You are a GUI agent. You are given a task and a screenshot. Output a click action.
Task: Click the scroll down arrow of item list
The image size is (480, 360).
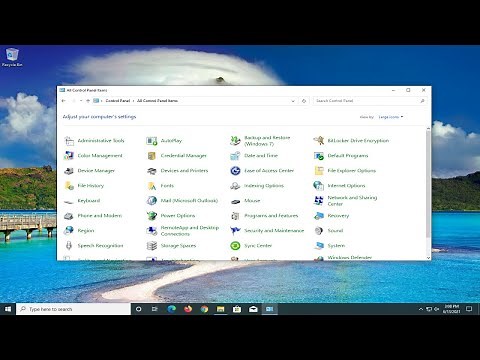(428, 258)
